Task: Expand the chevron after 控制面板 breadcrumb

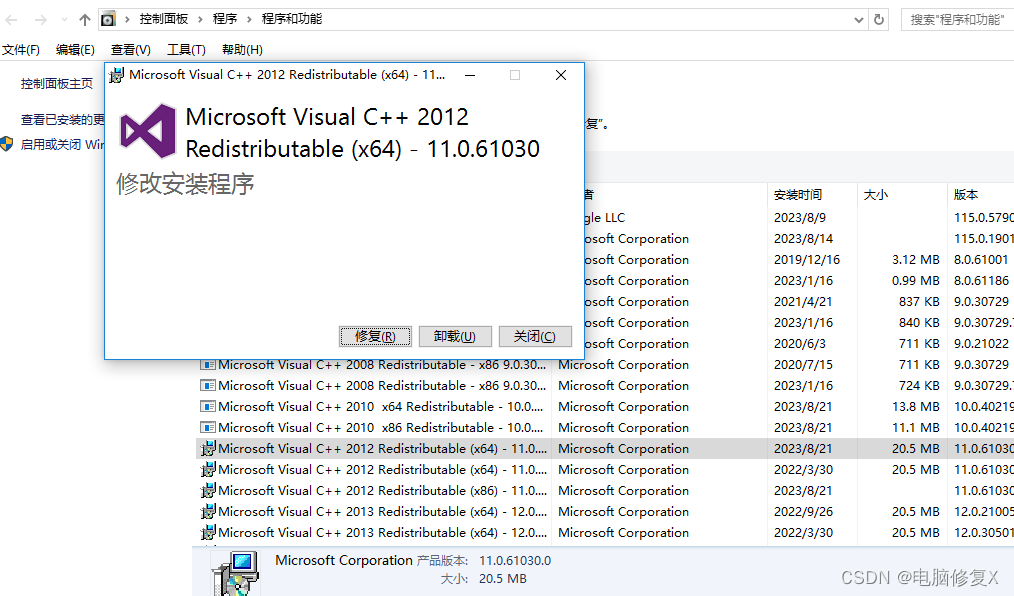Action: (200, 19)
